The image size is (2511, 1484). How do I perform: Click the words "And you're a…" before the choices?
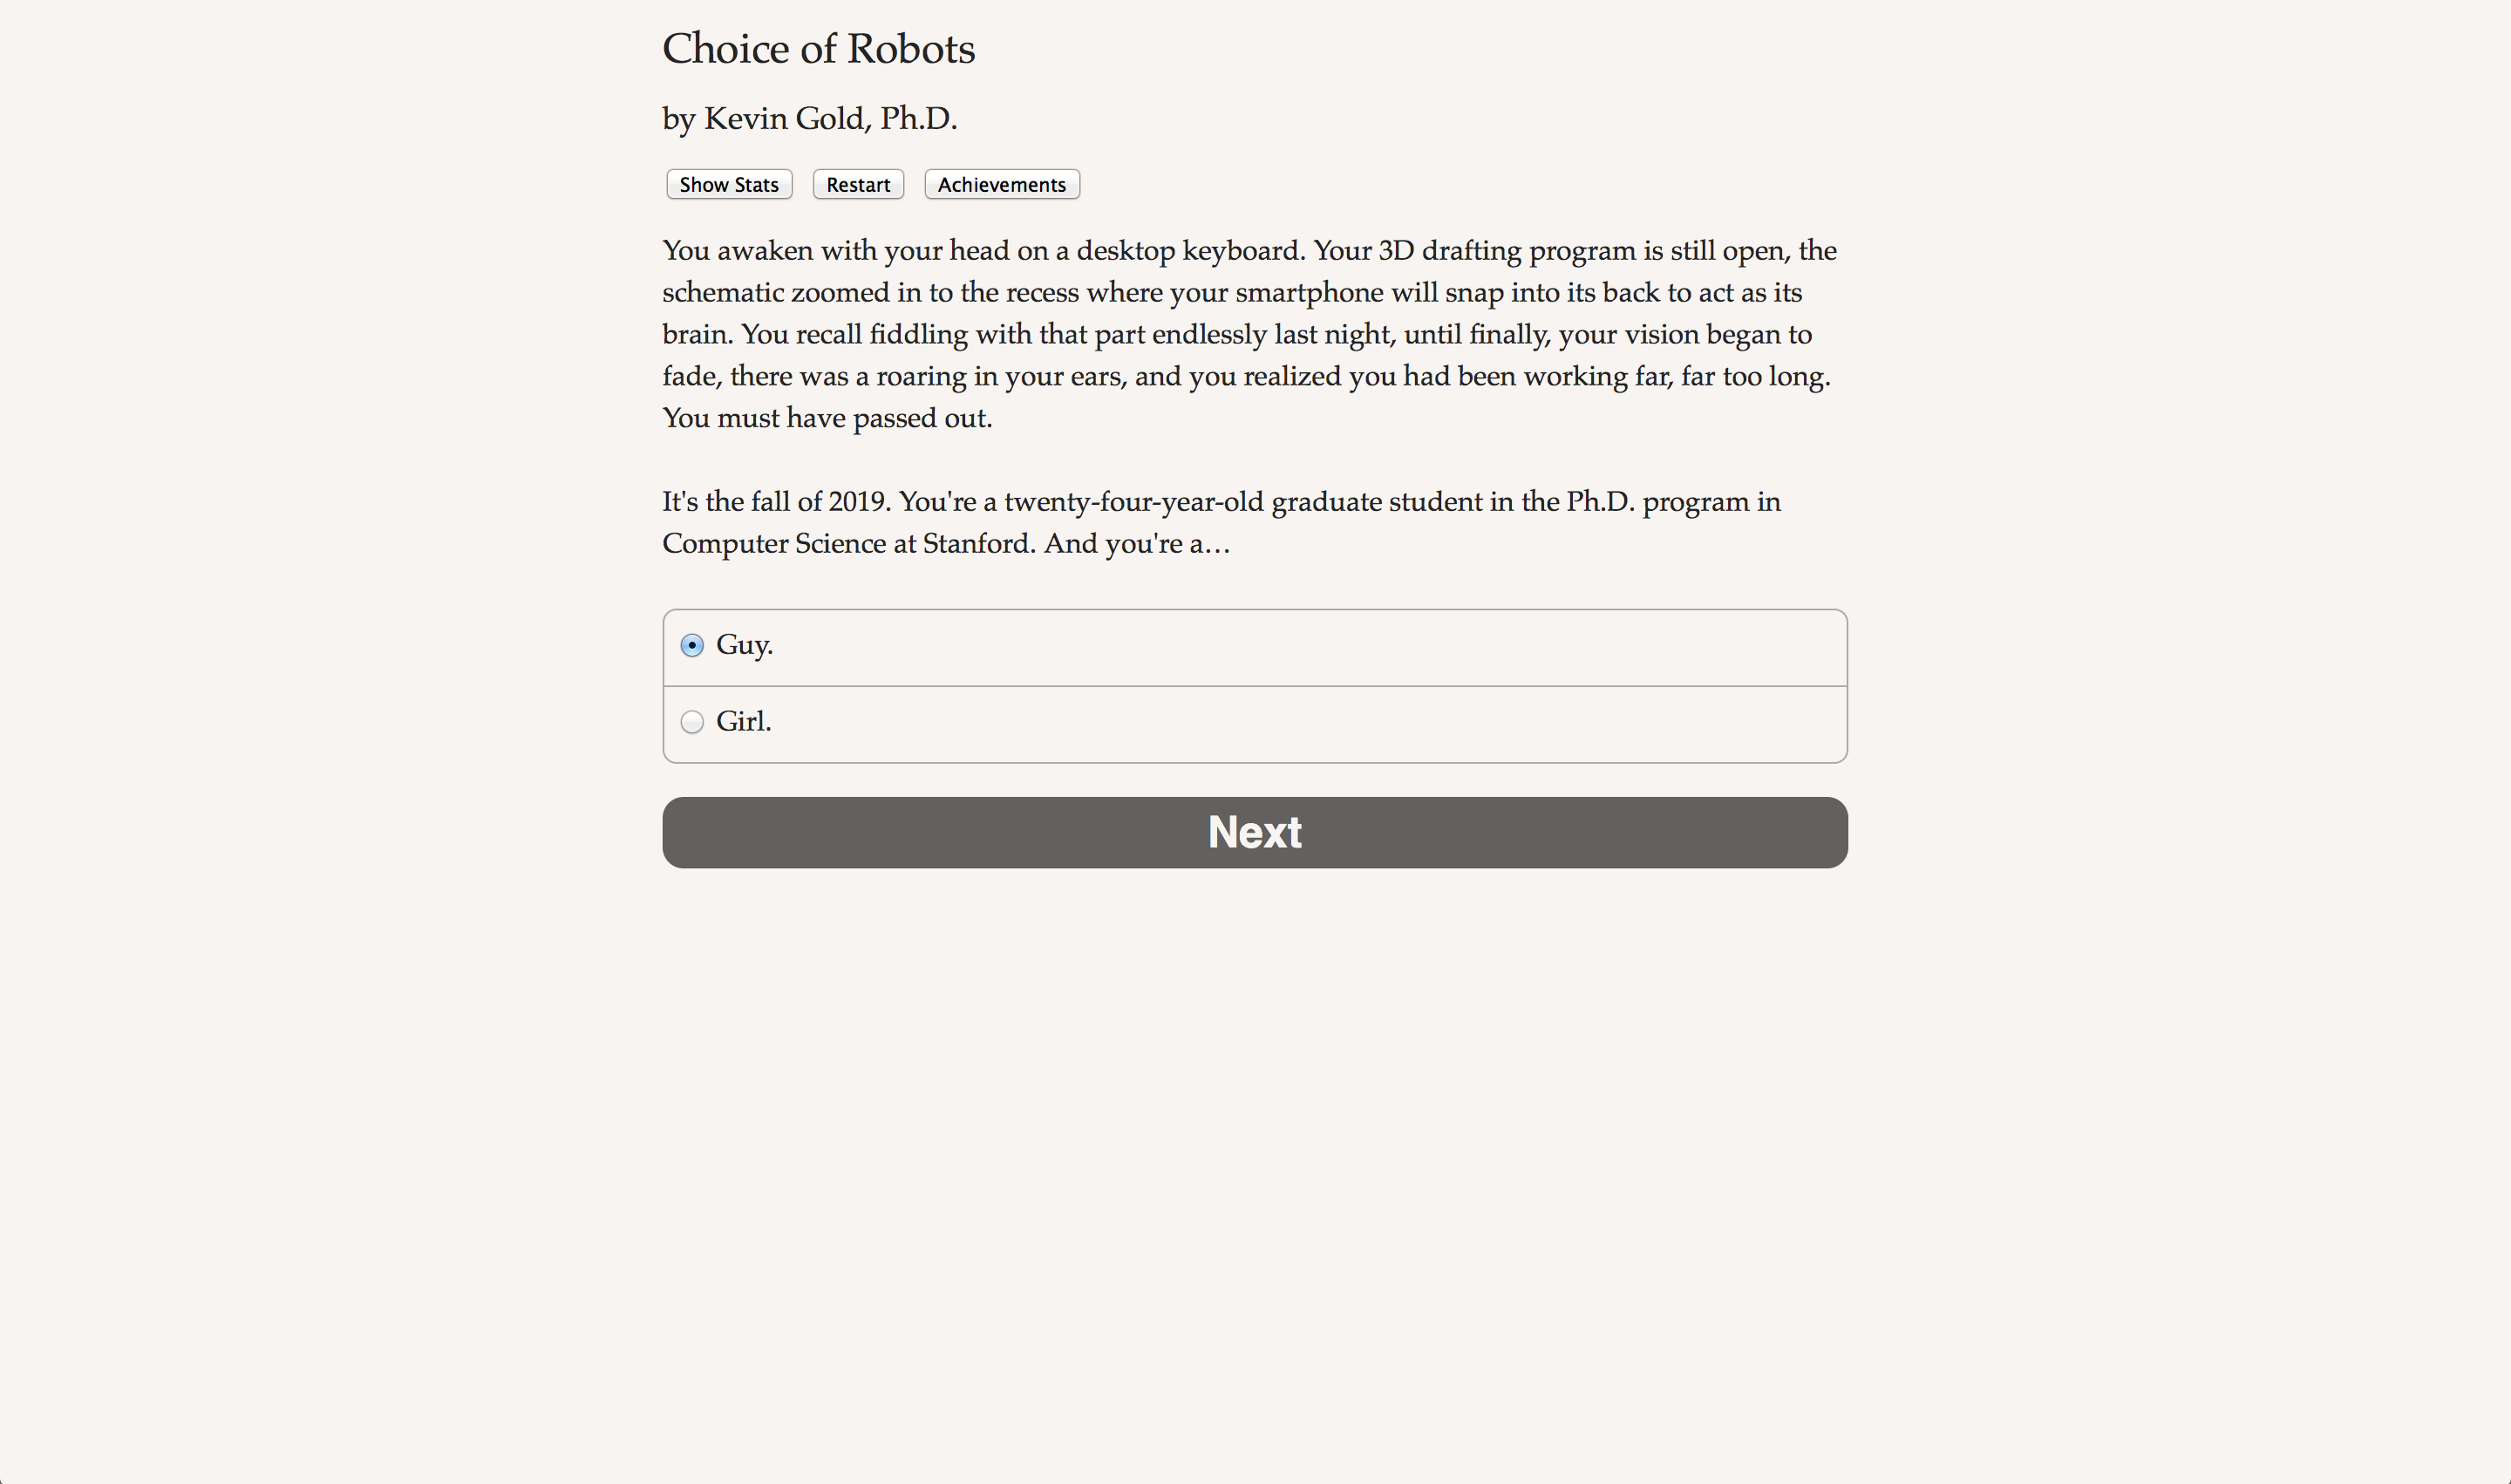(x=1136, y=544)
